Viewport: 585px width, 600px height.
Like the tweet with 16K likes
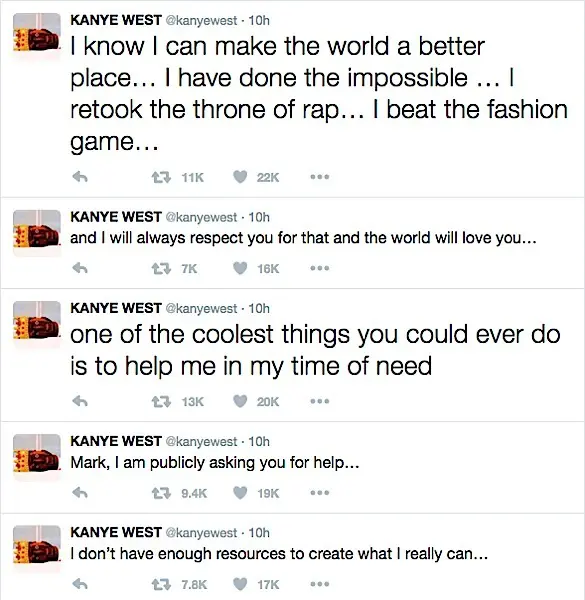point(240,268)
